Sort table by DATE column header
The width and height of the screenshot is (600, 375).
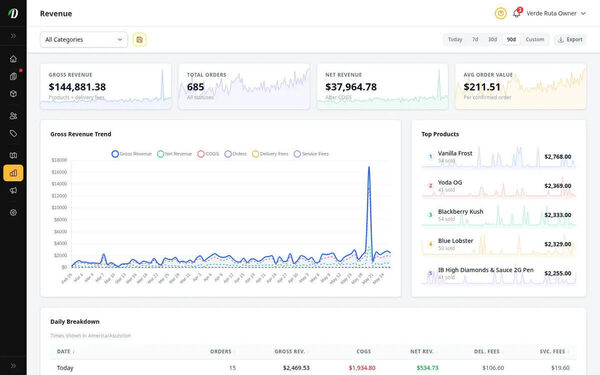[65, 351]
